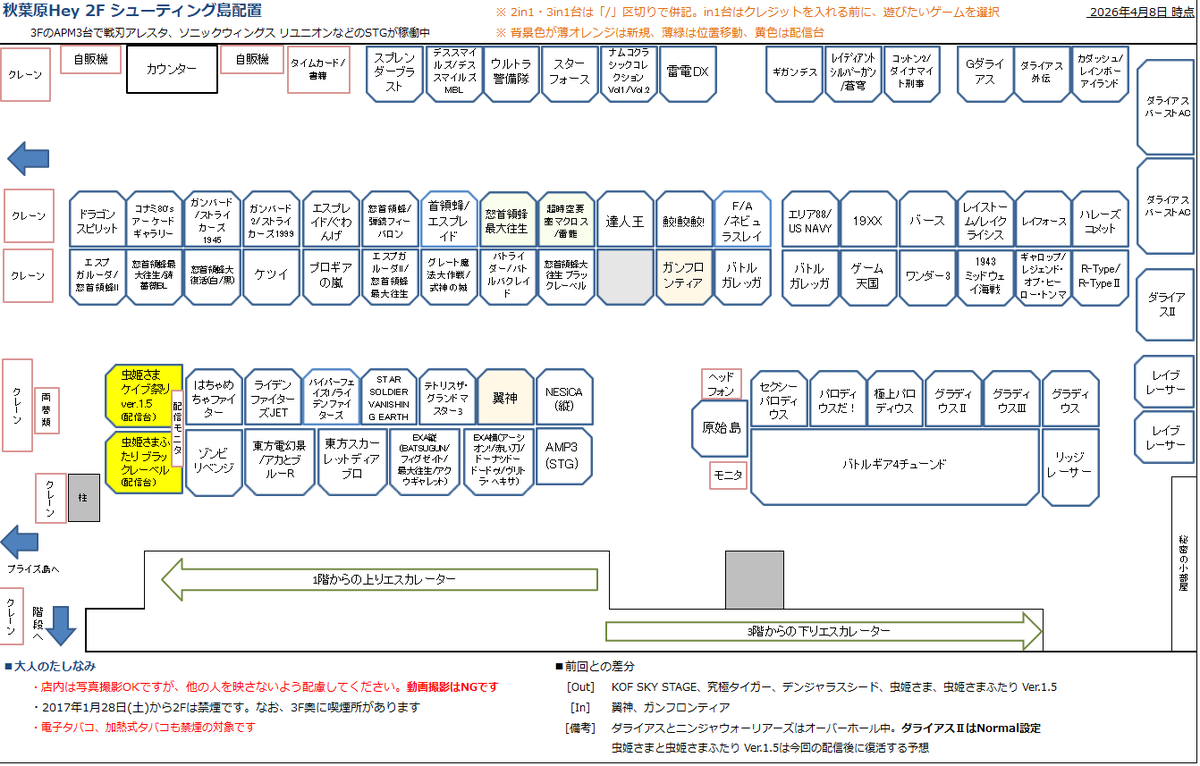
Task: Select the タイムカード/書類 box
Action: pyautogui.click(x=318, y=73)
